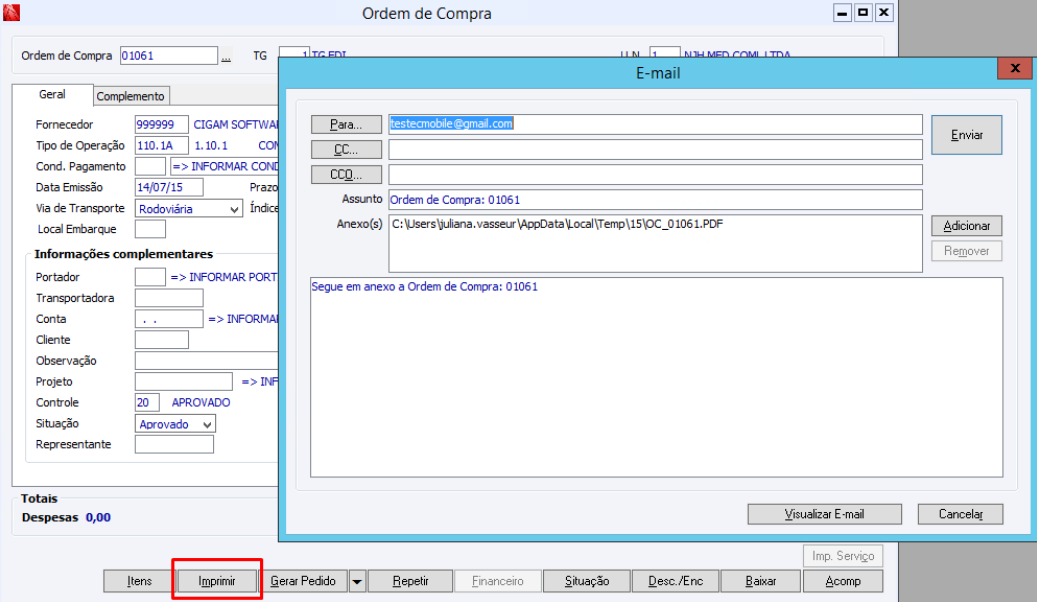Click the Desc./Enc button
This screenshot has width=1037, height=602.
pyautogui.click(x=675, y=581)
